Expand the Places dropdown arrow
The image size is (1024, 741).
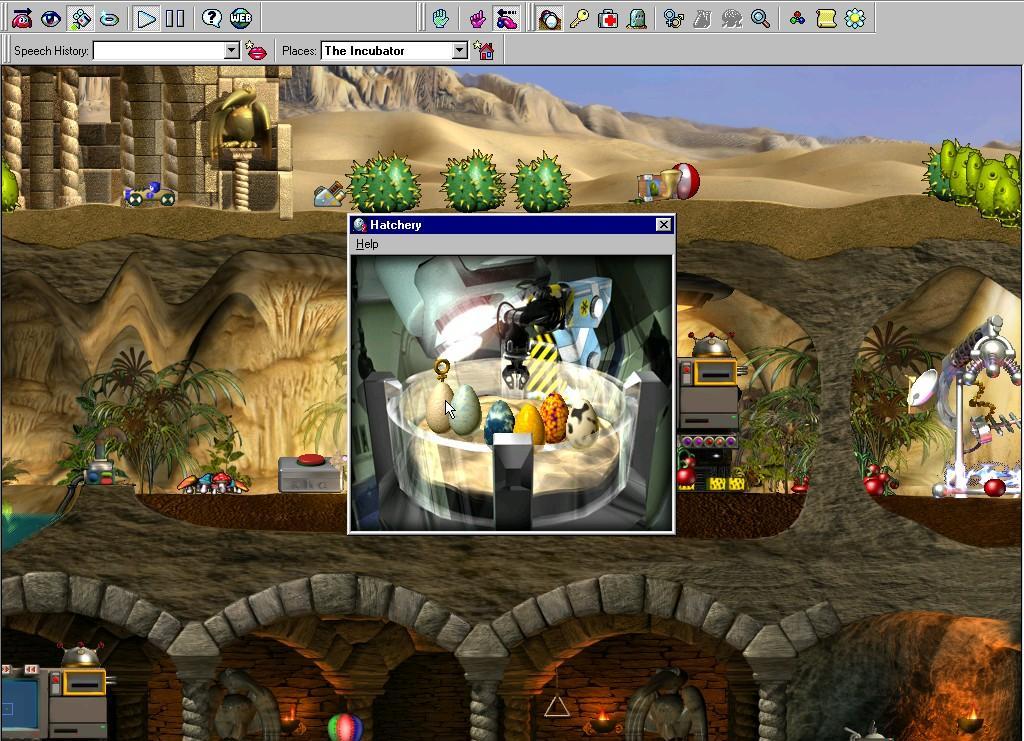(460, 51)
